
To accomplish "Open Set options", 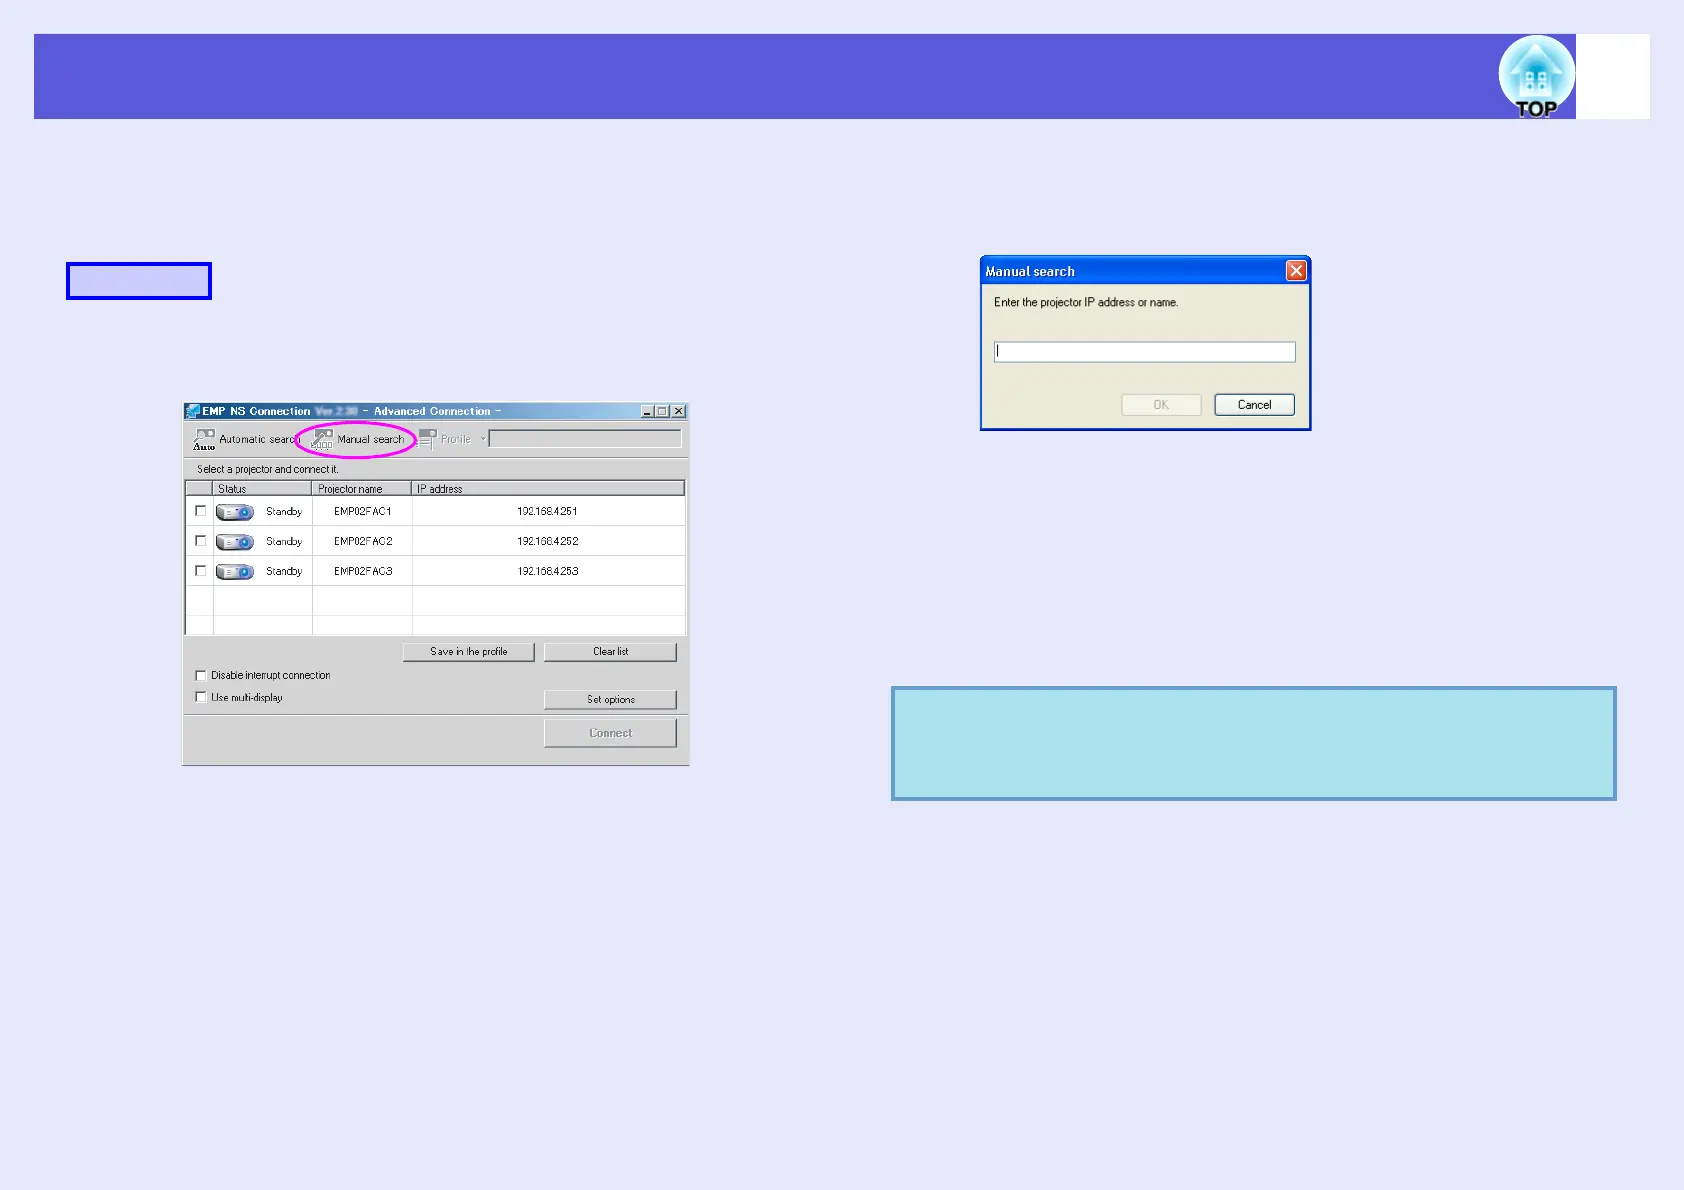I will click(x=610, y=700).
